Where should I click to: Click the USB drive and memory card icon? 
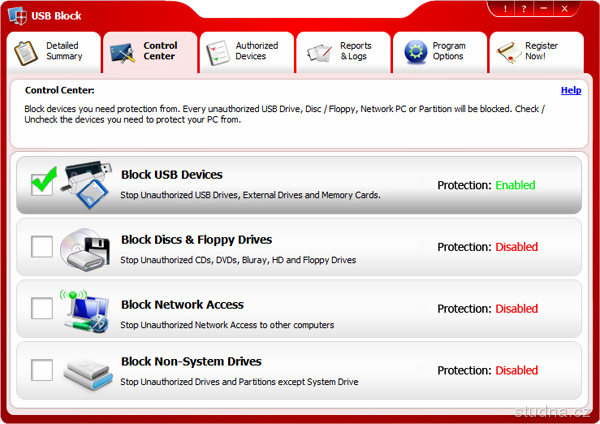click(86, 185)
